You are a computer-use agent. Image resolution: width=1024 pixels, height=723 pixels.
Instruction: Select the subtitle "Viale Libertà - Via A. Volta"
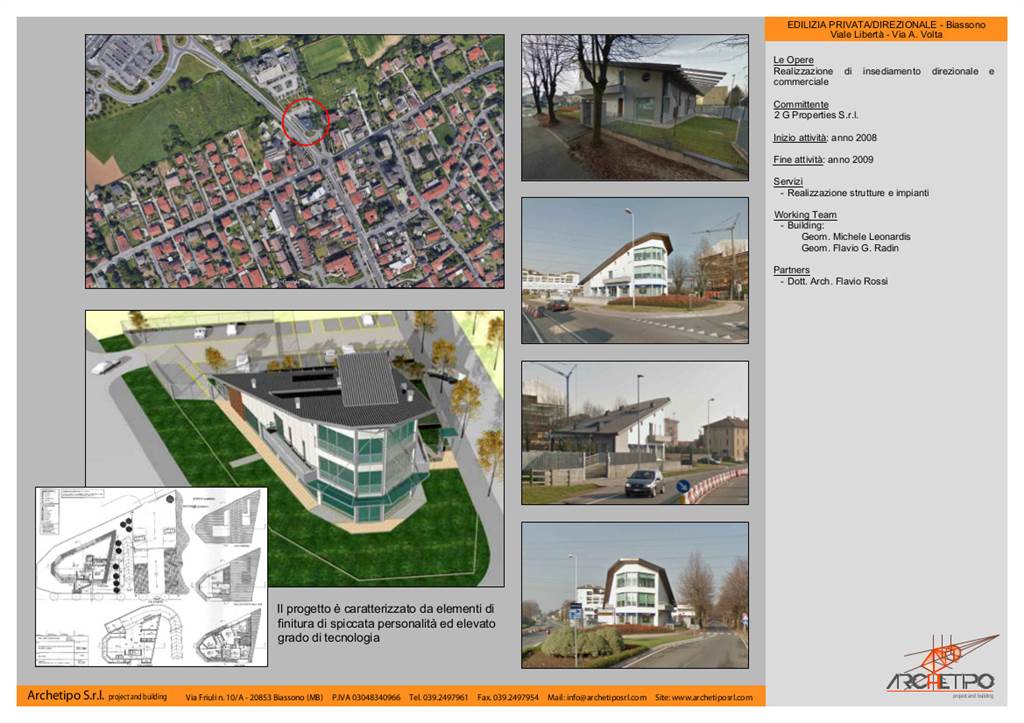886,35
